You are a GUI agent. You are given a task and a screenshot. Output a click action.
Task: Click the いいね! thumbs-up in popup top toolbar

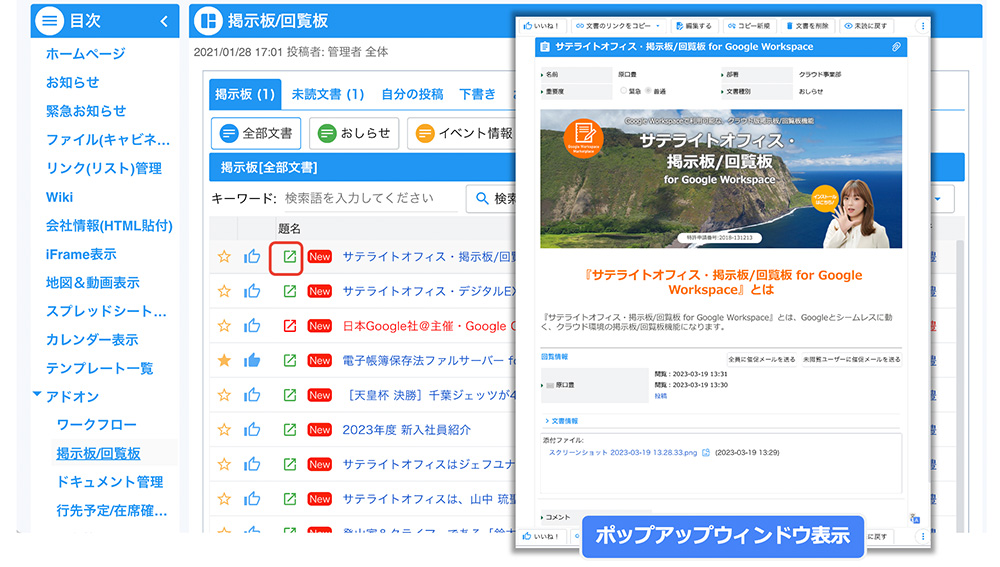click(x=541, y=26)
